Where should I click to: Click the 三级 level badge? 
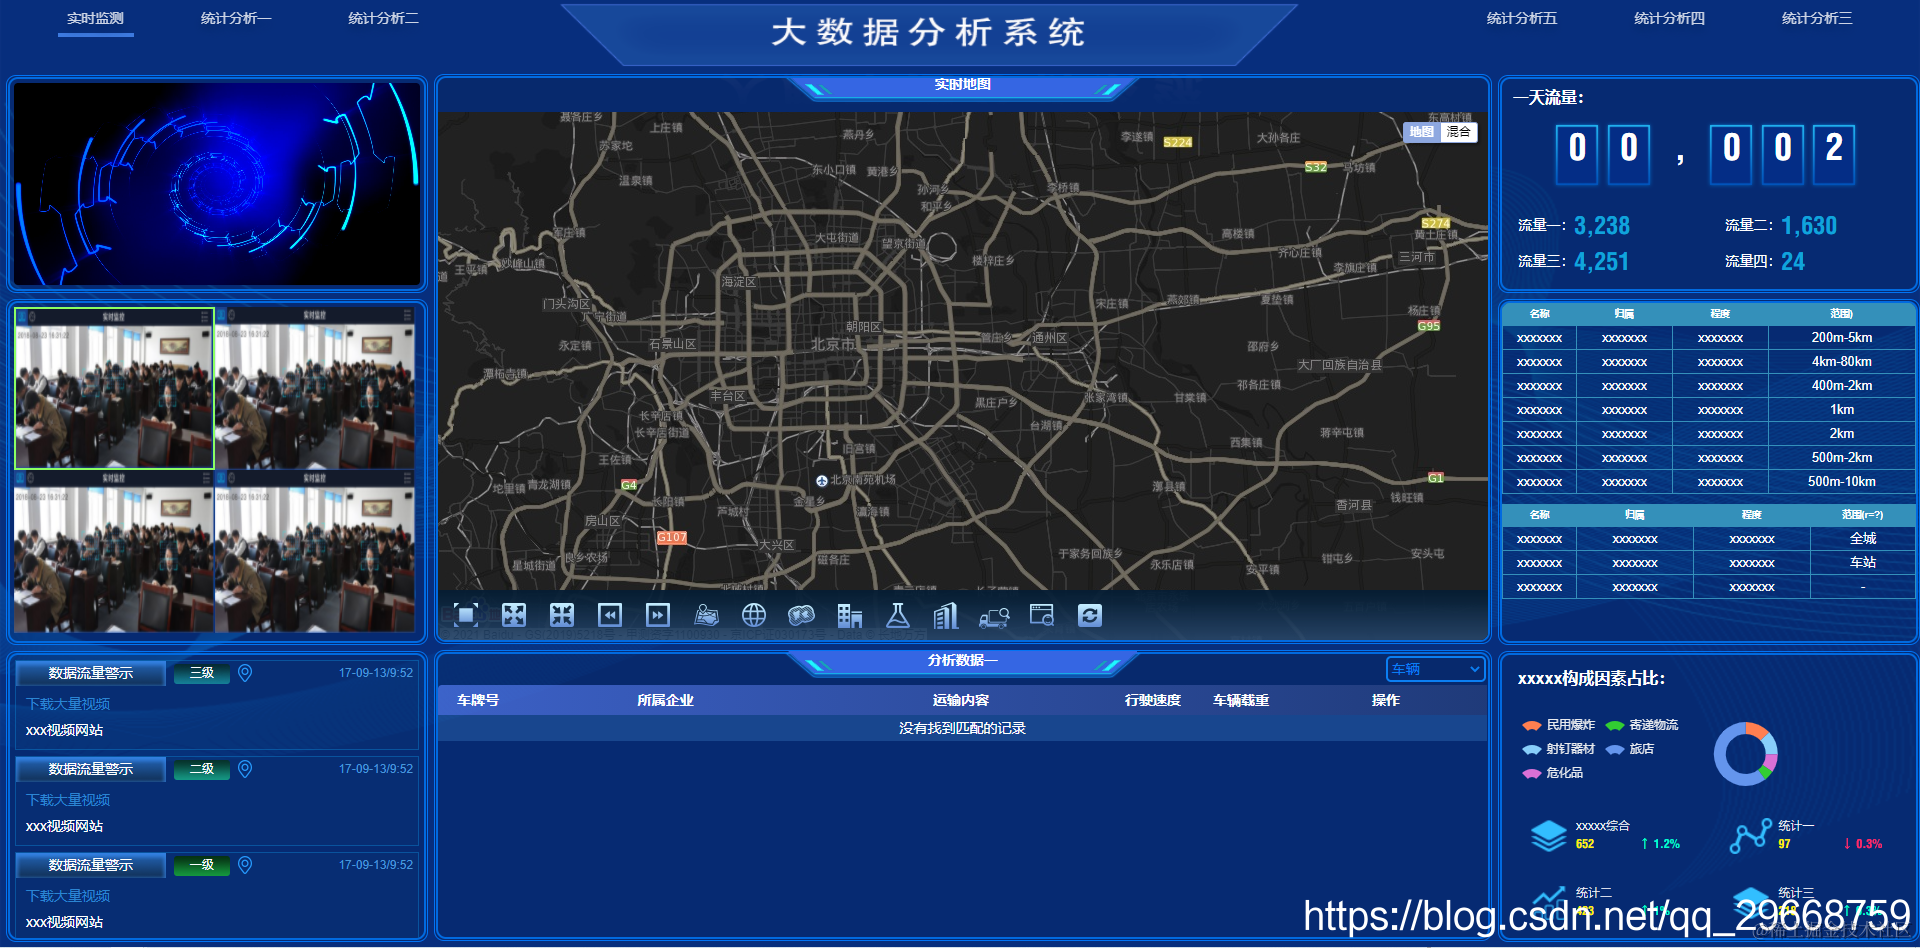click(x=202, y=673)
